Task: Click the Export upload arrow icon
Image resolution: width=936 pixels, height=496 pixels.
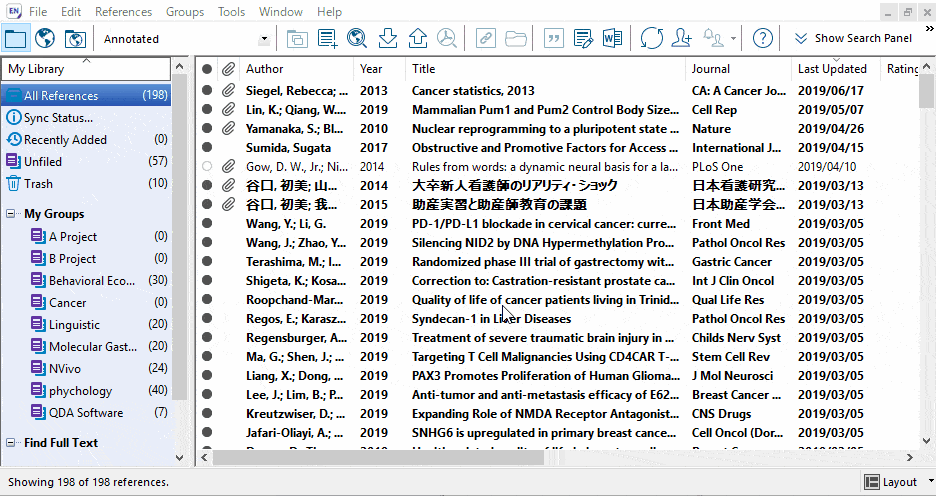Action: [x=417, y=39]
